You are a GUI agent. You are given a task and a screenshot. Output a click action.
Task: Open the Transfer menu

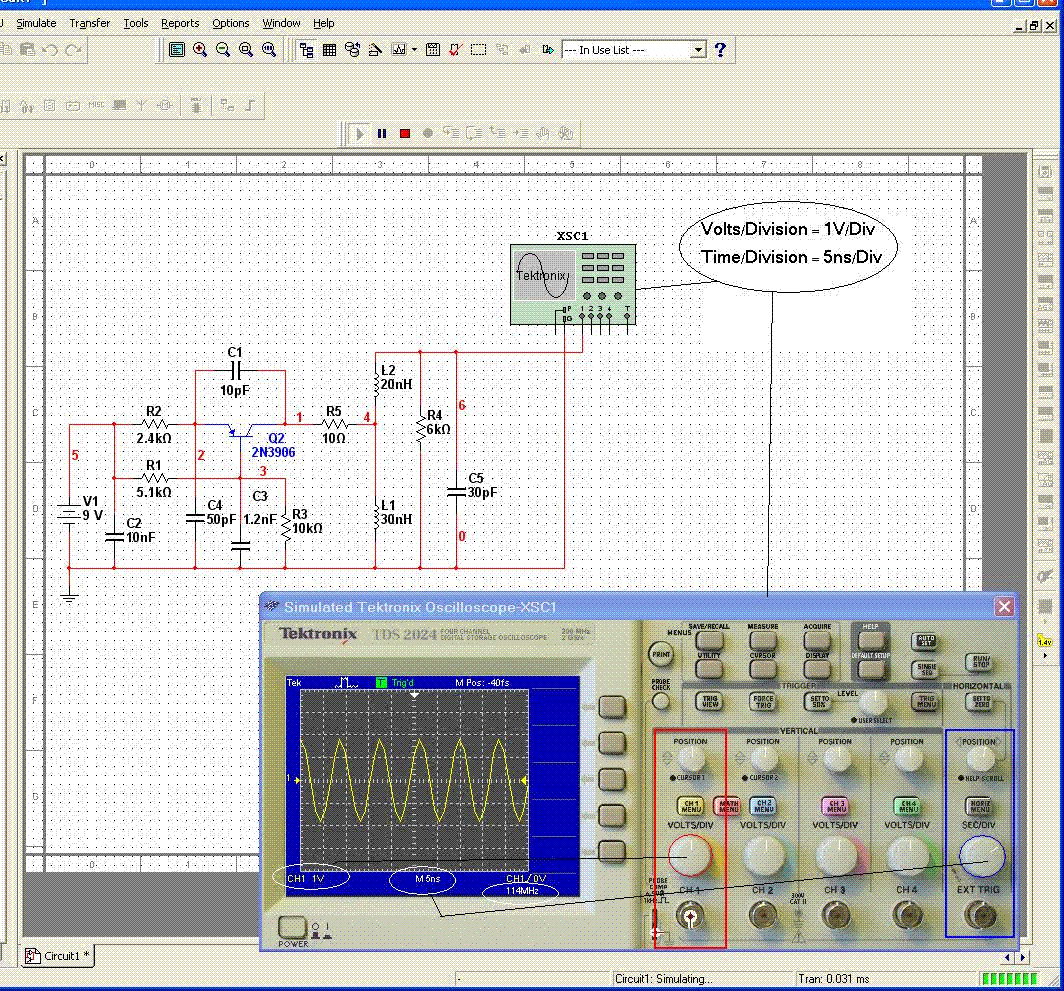point(90,23)
